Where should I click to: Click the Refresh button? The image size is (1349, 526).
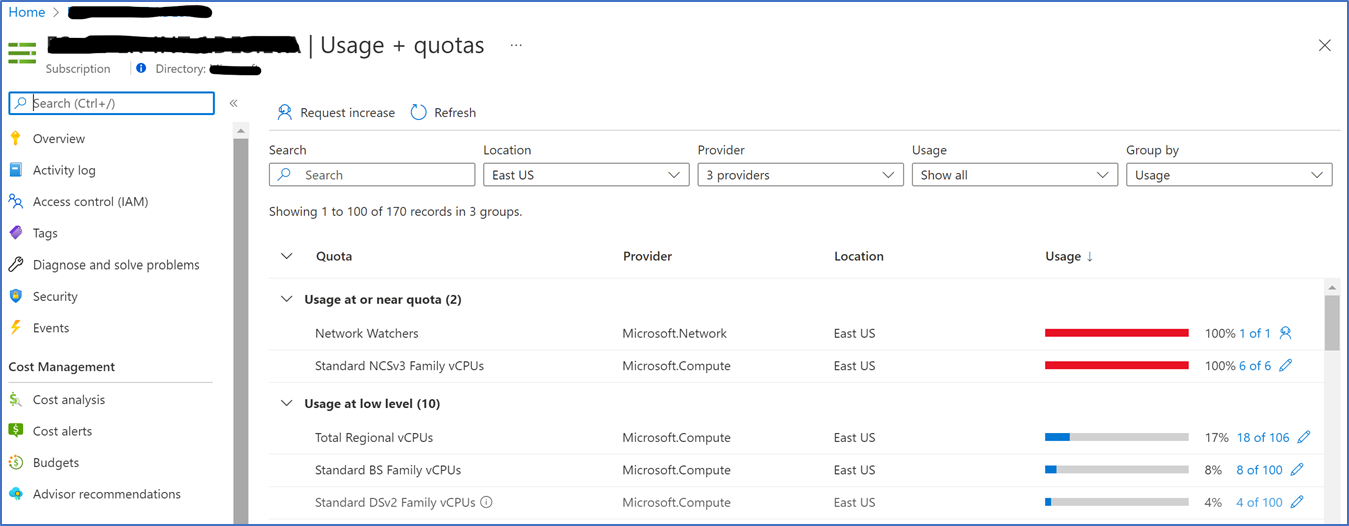(443, 112)
